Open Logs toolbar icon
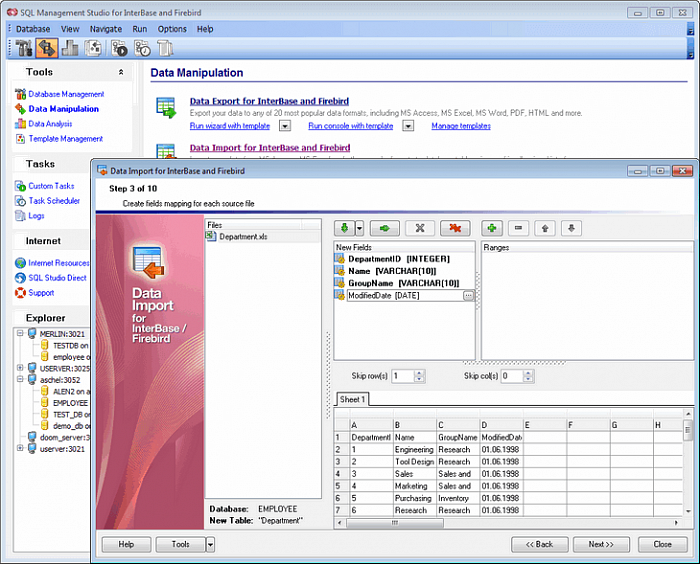Screen dimensions: 700x564 tap(165, 48)
